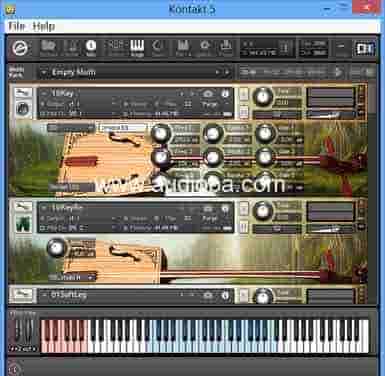Viewport: 385px width, 376px height.
Task: Click the snapshot camera icon of first instrument
Action: [x=208, y=94]
